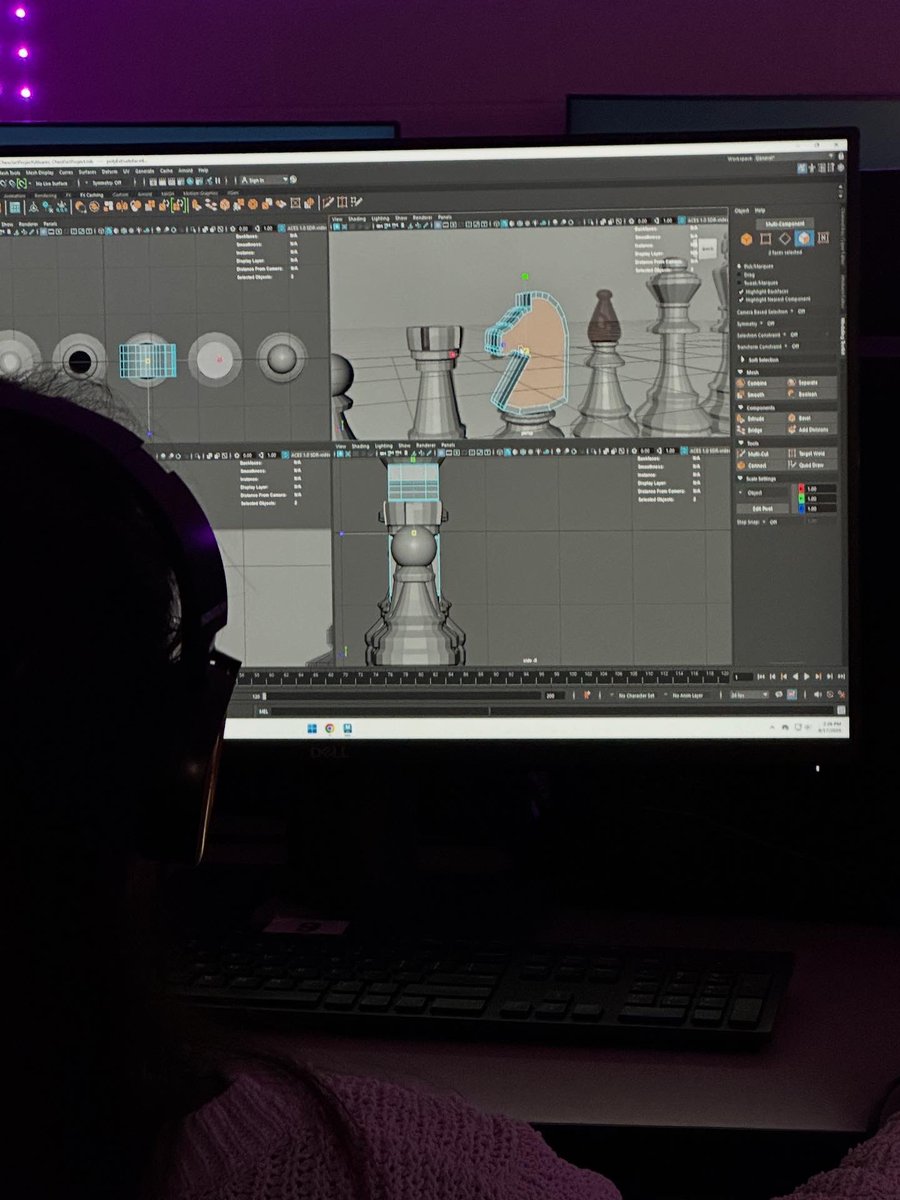
Task: Open the Surfaces menu
Action: pyautogui.click(x=88, y=172)
